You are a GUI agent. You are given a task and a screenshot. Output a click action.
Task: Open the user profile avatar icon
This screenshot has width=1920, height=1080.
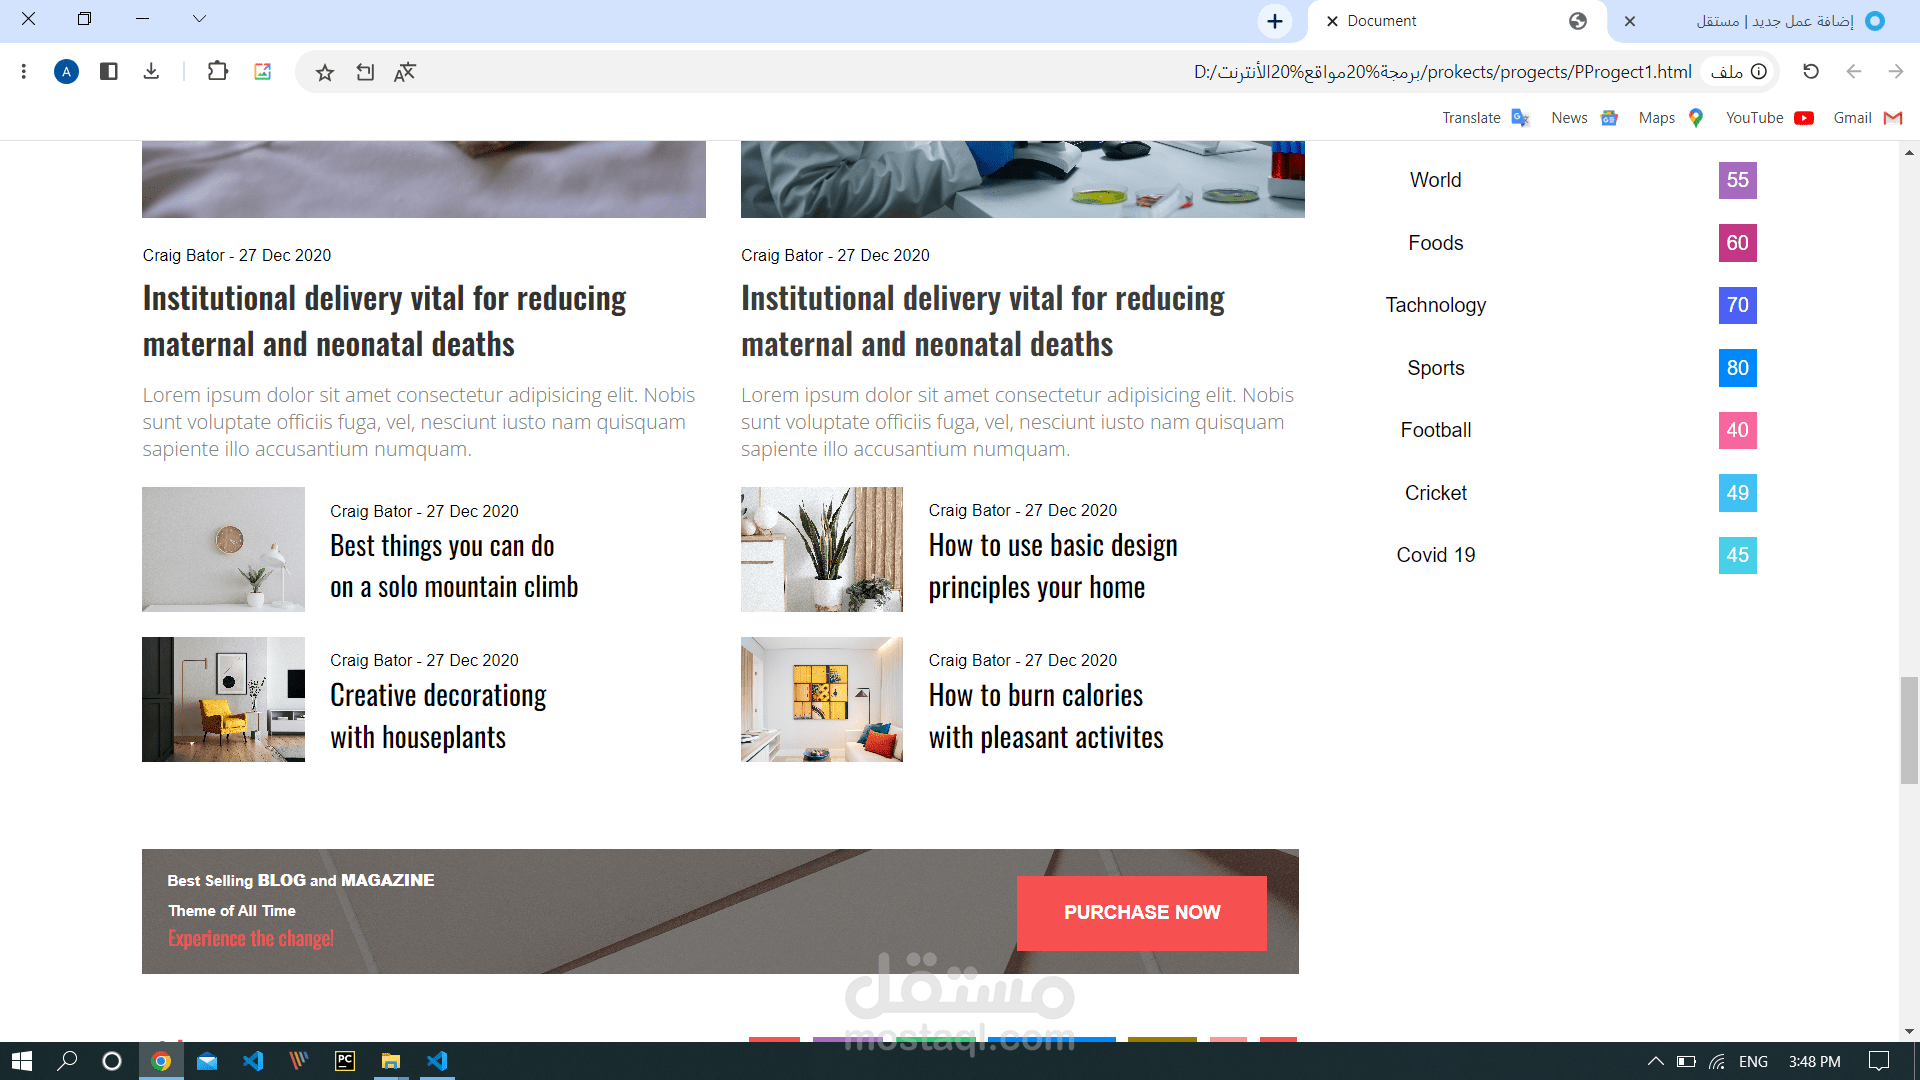coord(66,72)
